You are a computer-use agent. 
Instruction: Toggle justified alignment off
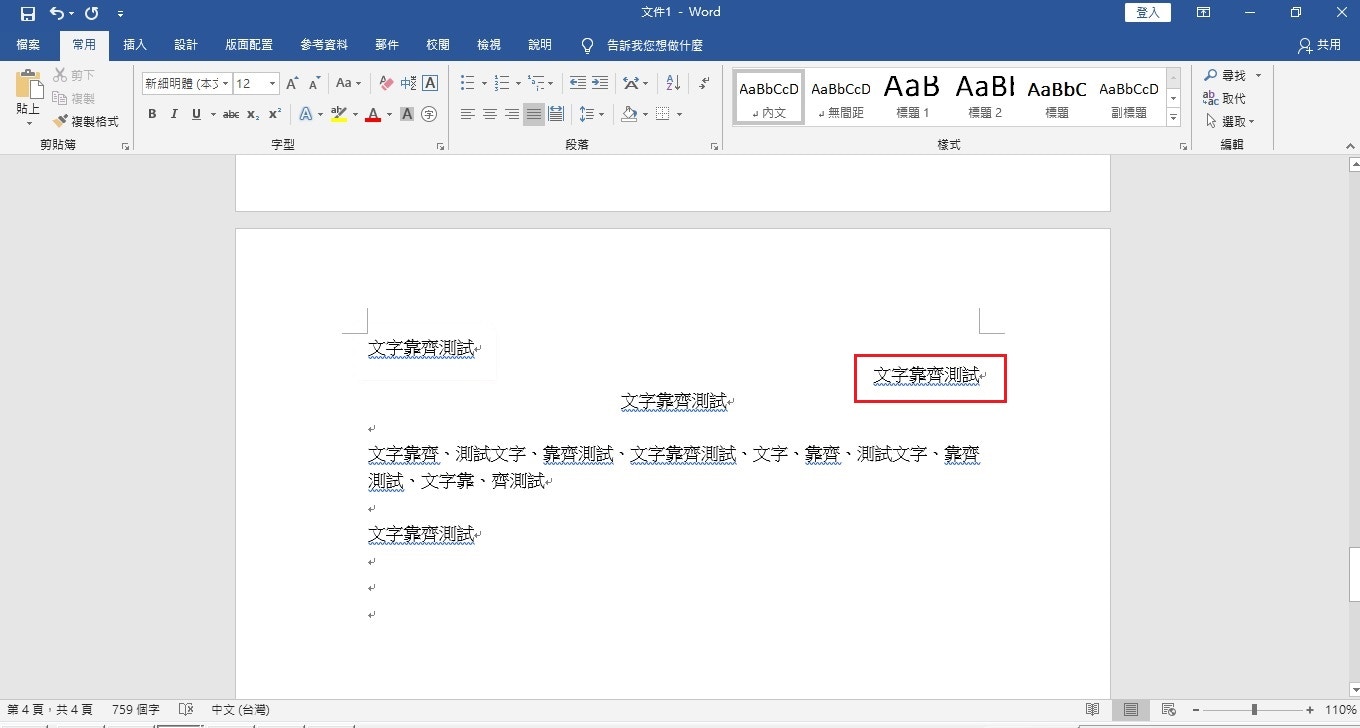click(534, 113)
